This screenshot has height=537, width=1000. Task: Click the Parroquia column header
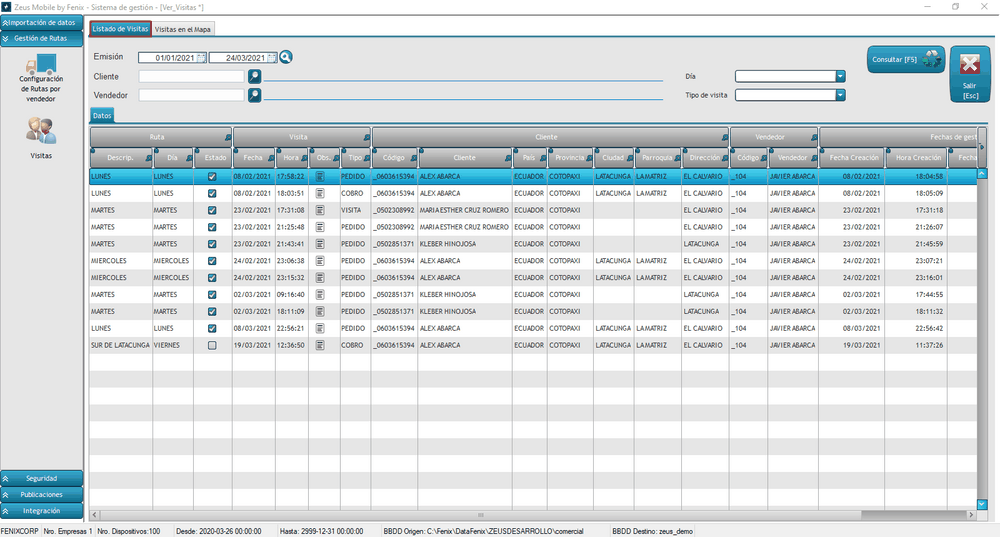[658, 158]
